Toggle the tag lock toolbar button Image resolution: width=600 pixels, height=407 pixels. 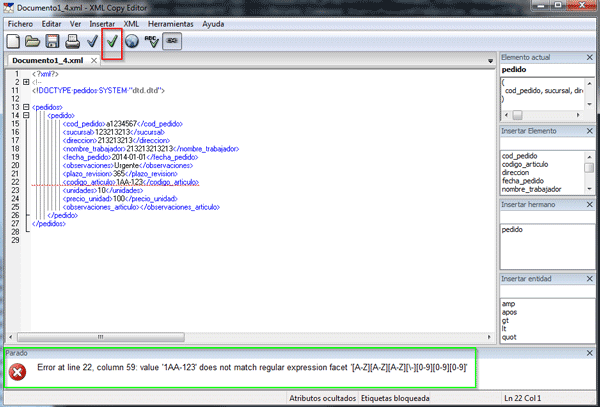[x=172, y=42]
